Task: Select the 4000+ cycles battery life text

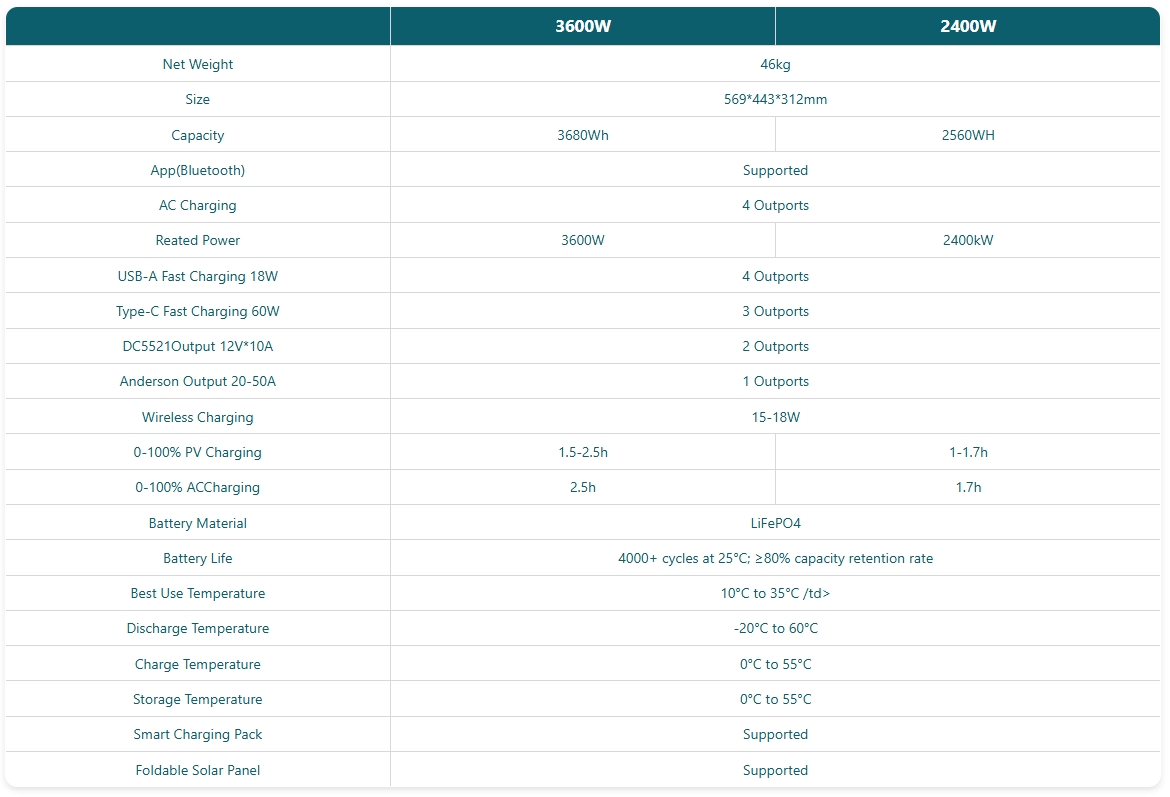Action: (775, 558)
